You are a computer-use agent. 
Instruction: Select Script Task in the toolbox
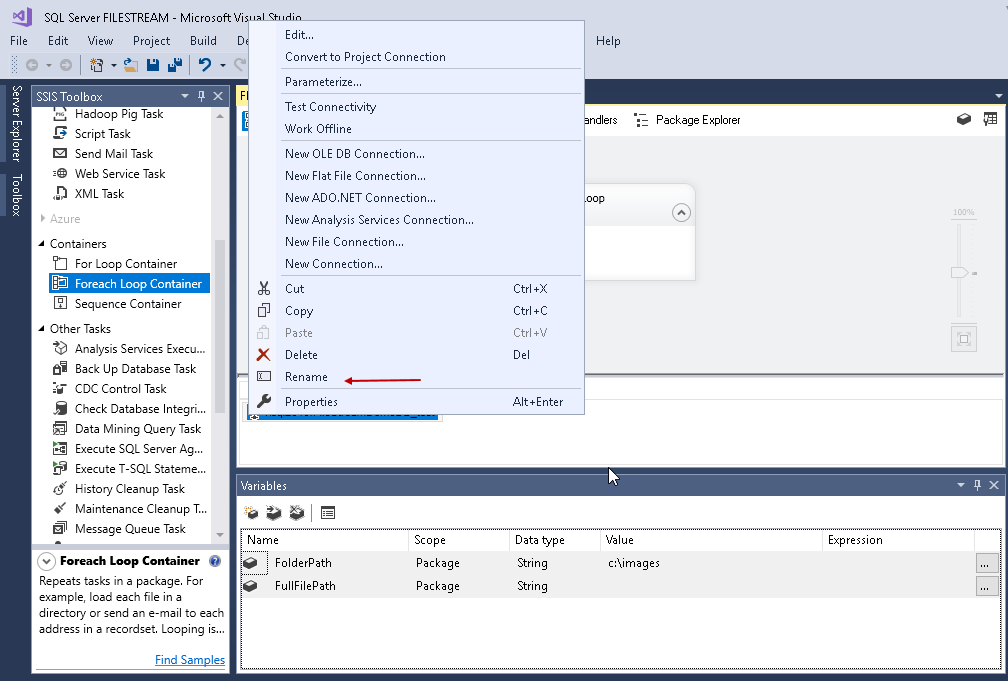click(102, 134)
